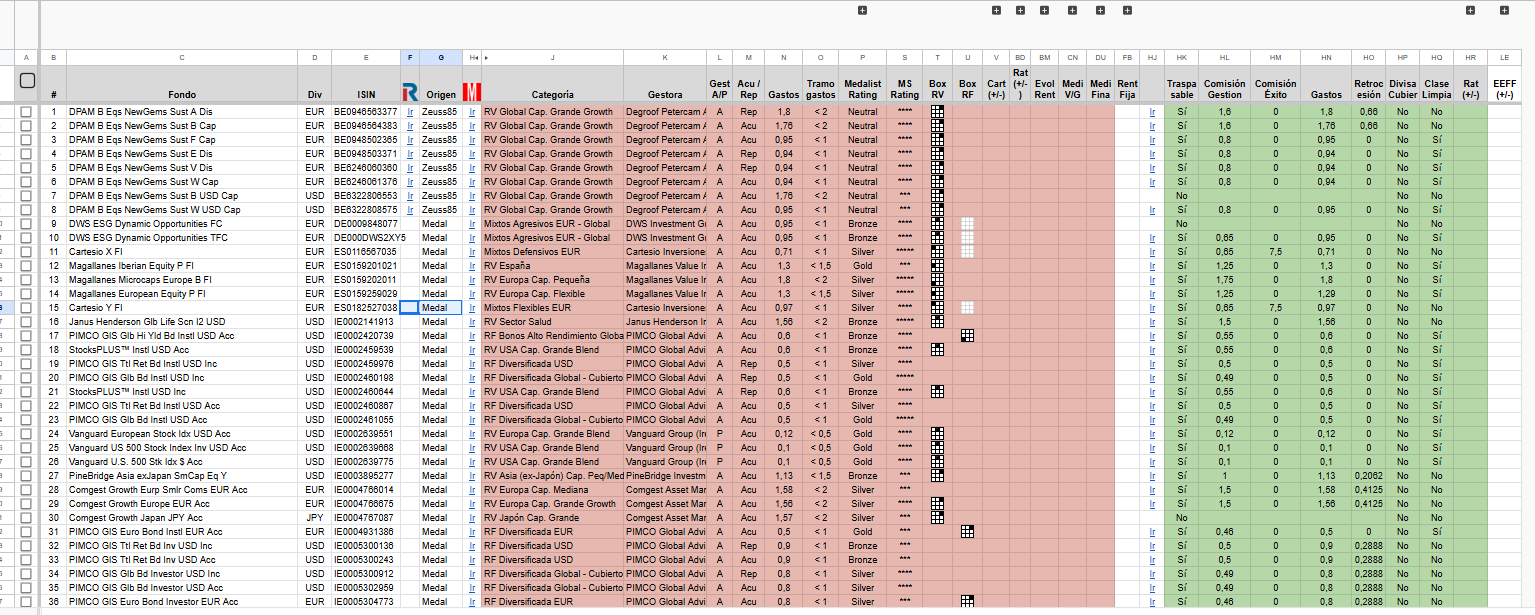Click the red M Morningstar icon in column H header
Screen dimensions: 1535x615
[x=472, y=92]
